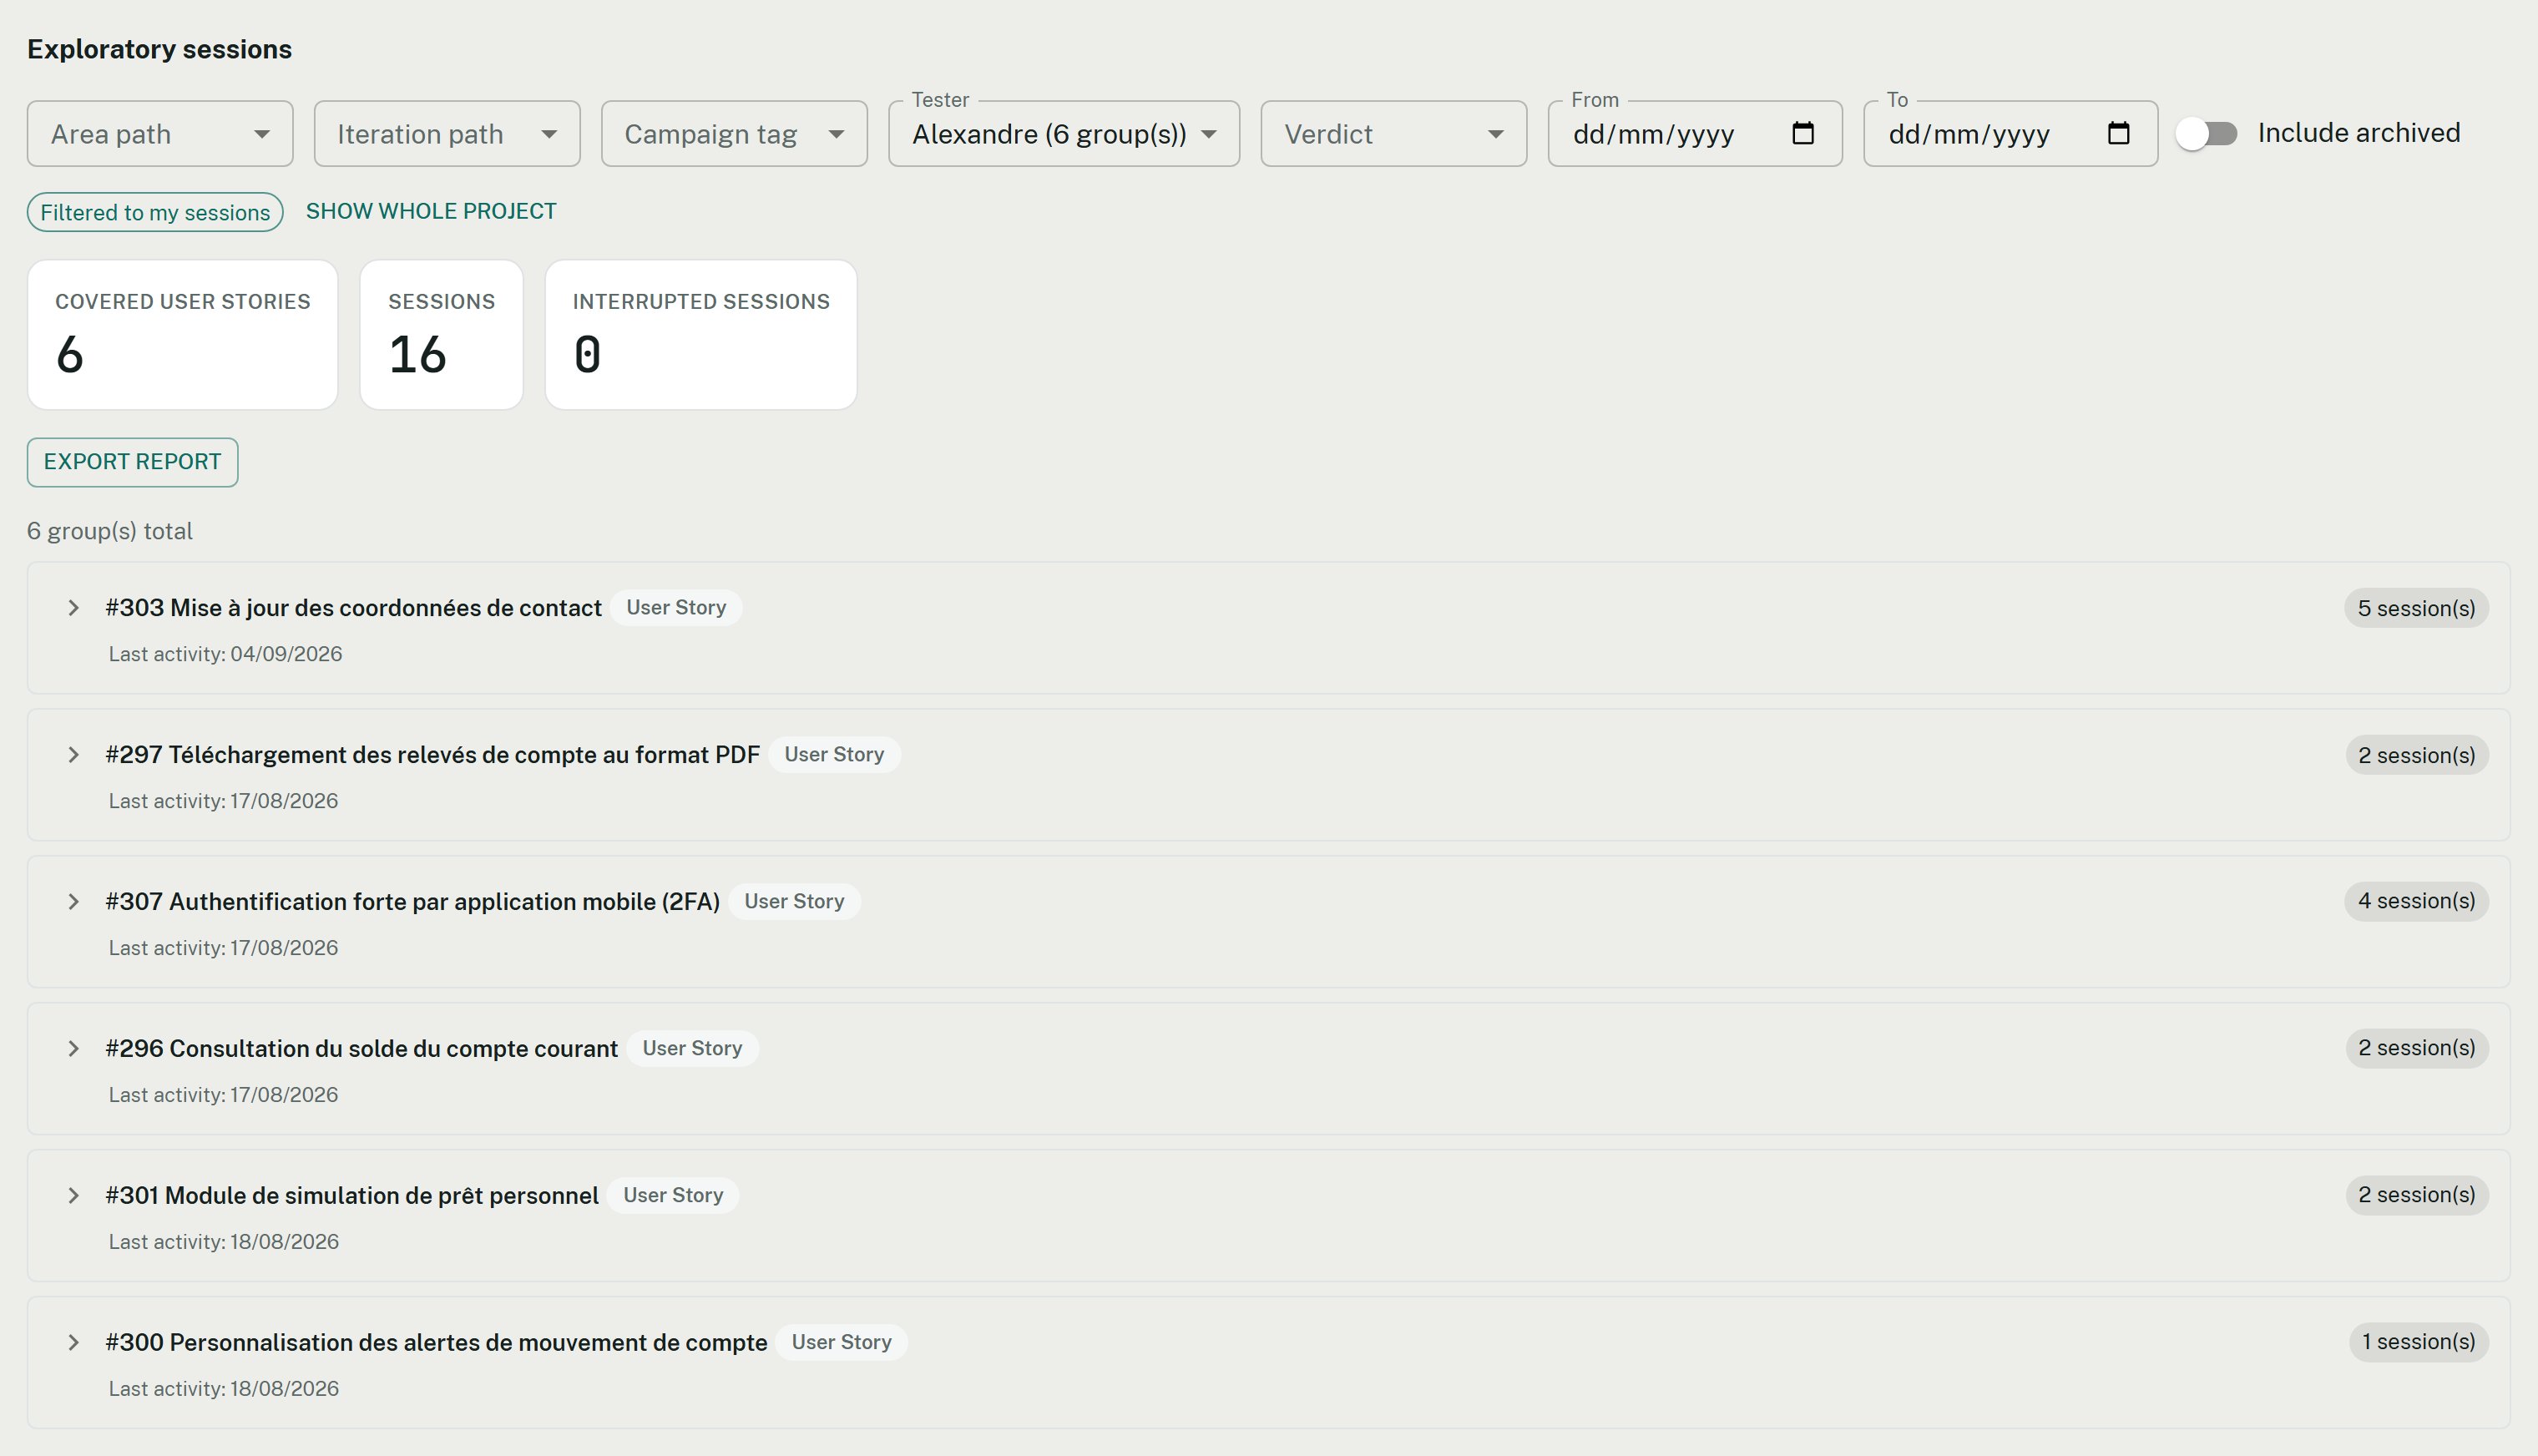Click the Export Report button
Screen dimensions: 2538x1456
(132, 462)
